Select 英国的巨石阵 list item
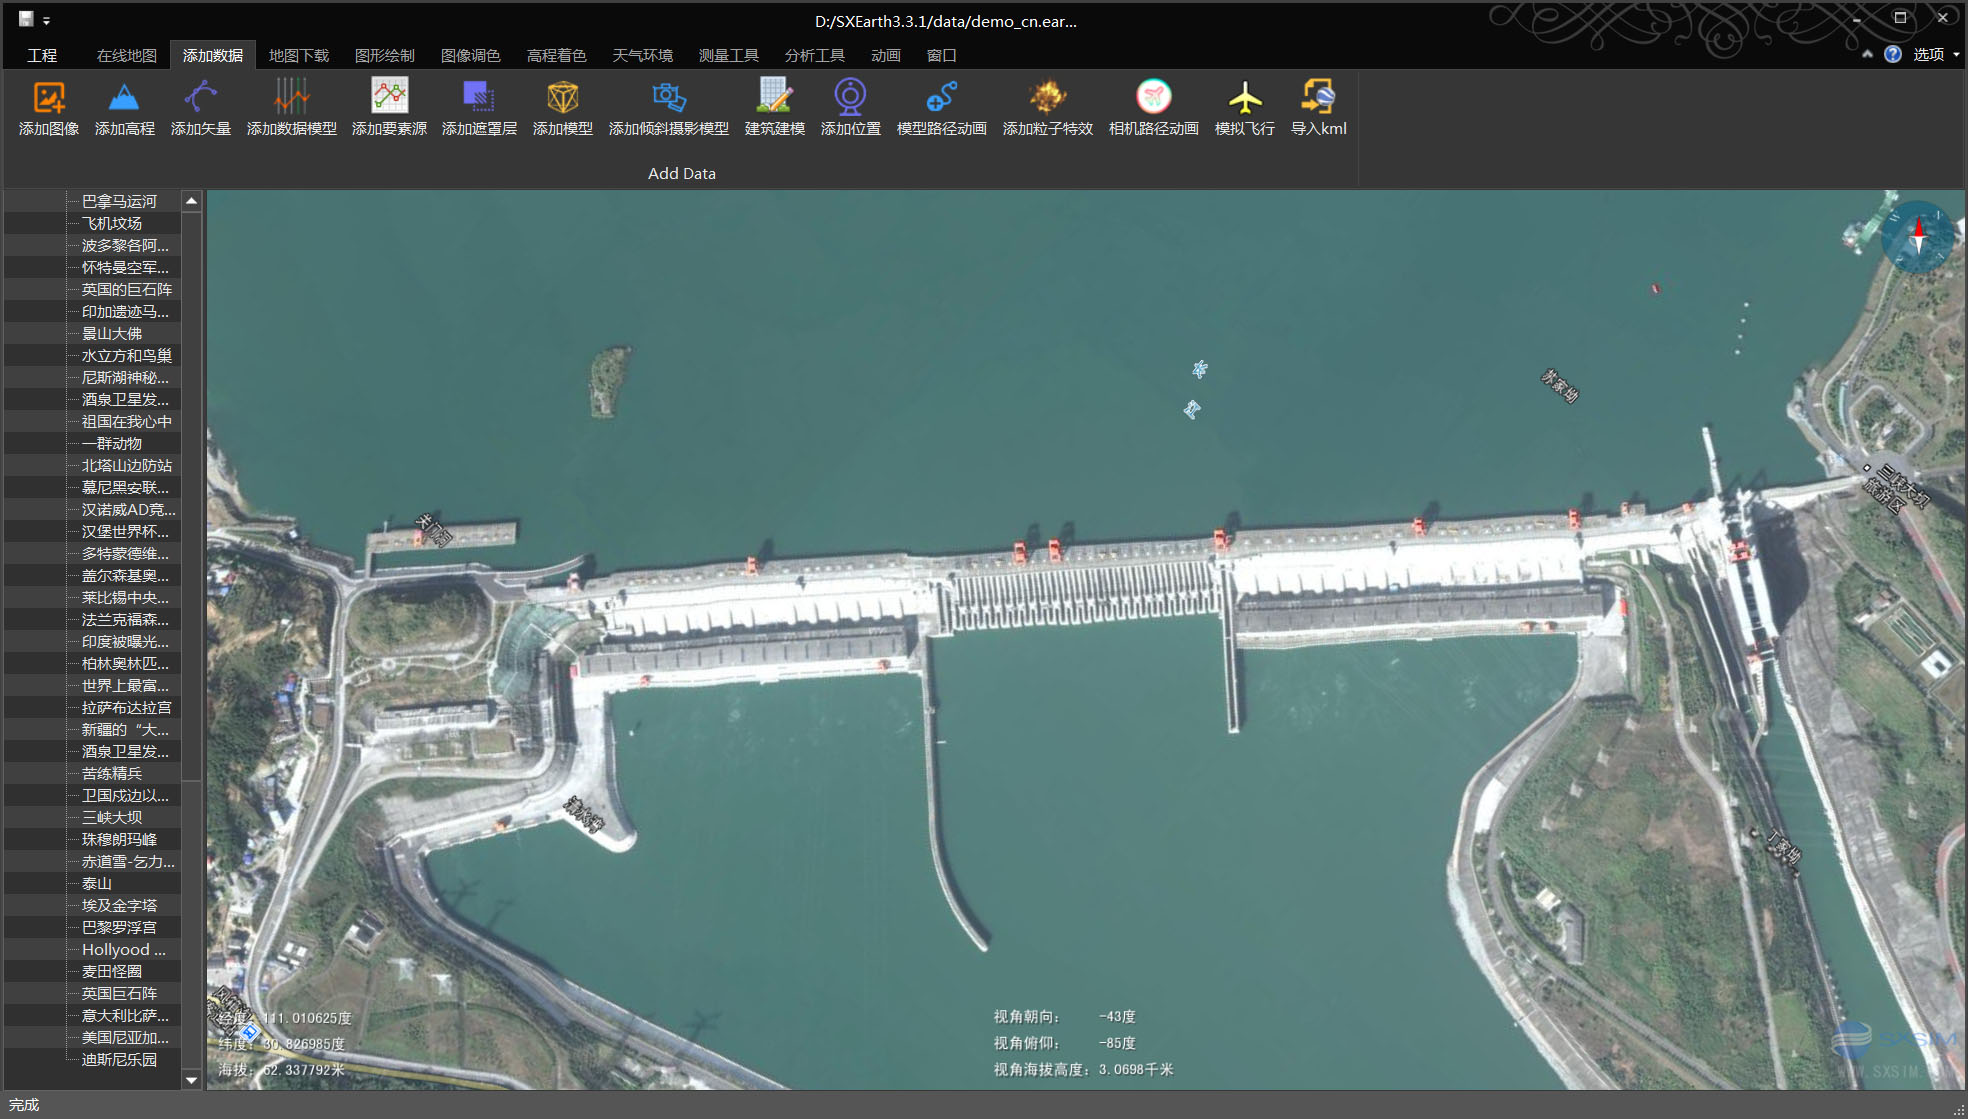 [127, 289]
